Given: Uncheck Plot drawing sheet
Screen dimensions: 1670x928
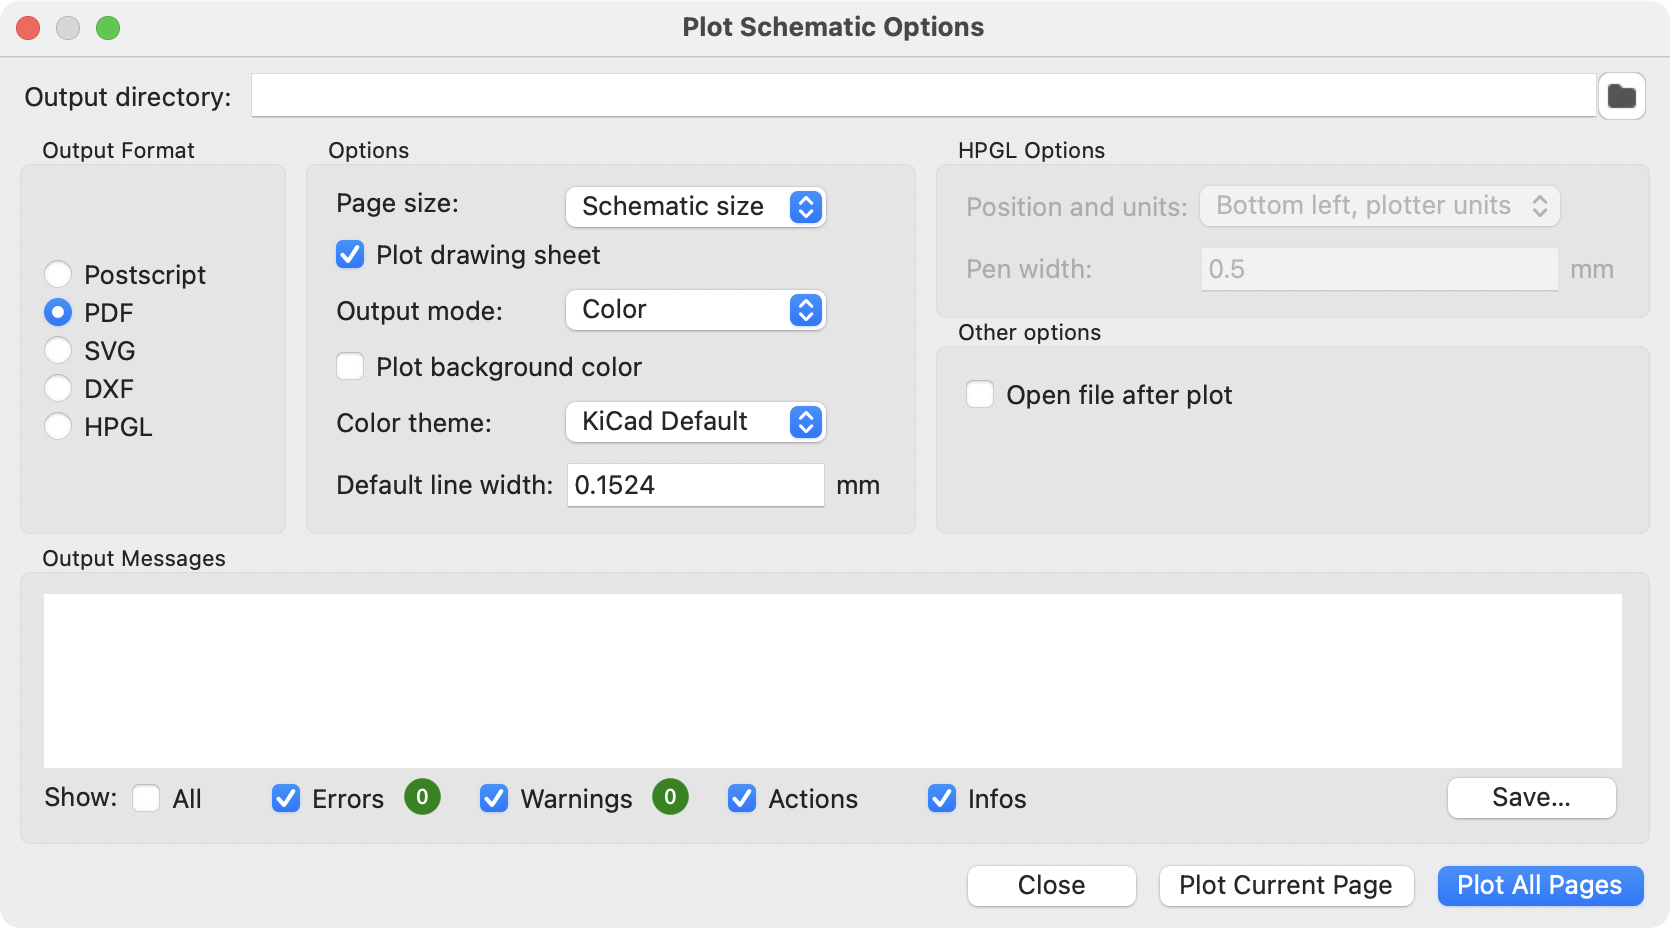Looking at the screenshot, I should [350, 255].
